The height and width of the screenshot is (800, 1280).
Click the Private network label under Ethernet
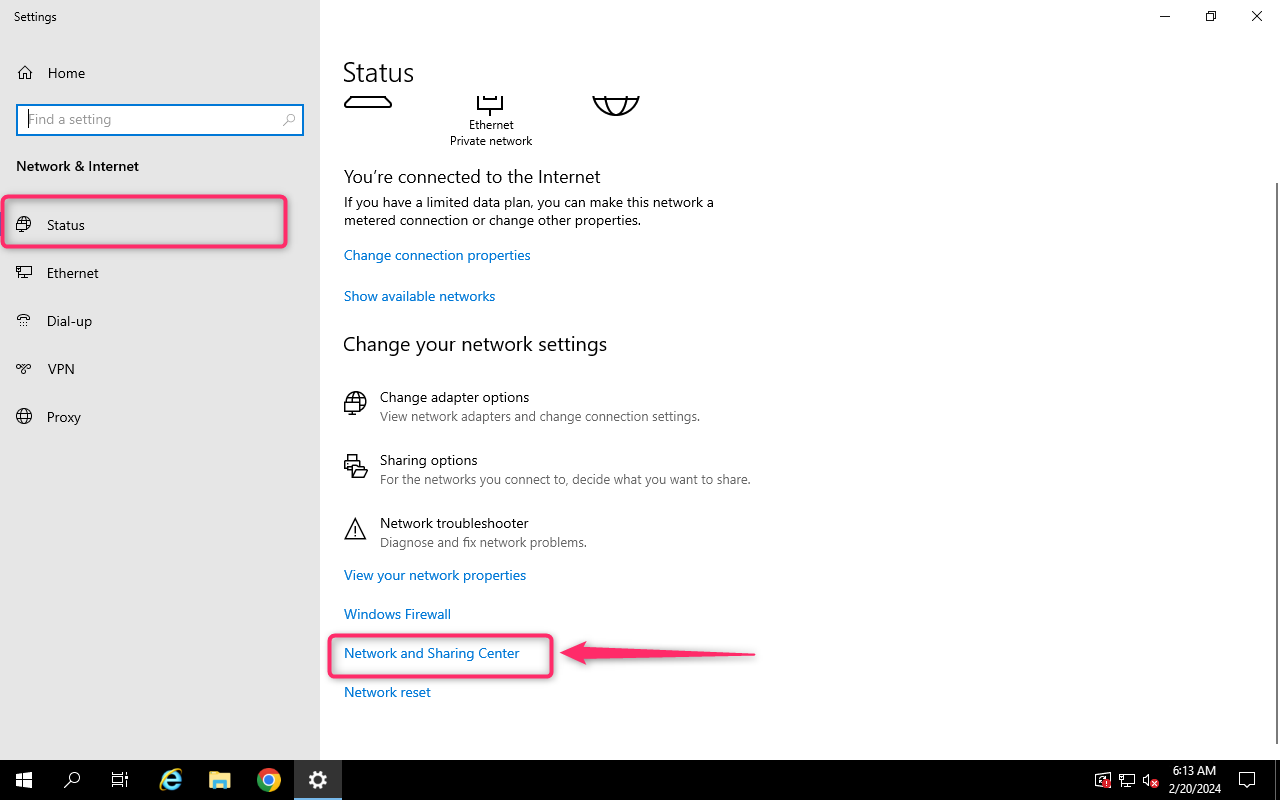(491, 141)
